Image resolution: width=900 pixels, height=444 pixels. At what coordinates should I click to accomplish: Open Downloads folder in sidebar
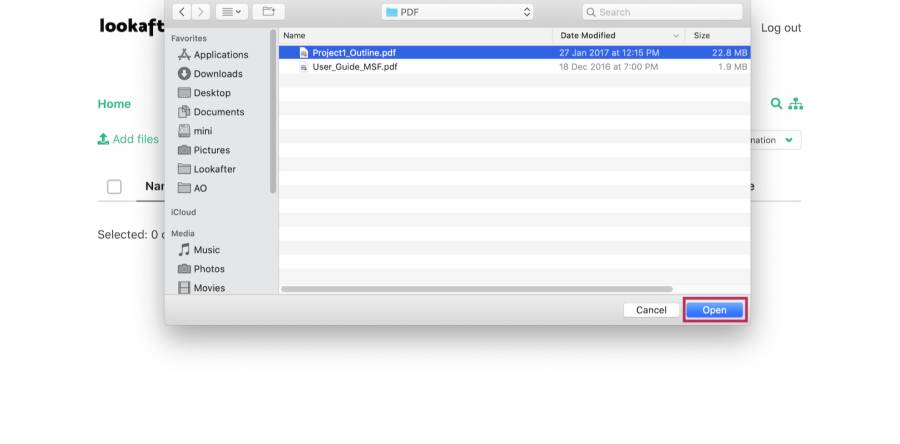[x=217, y=74]
